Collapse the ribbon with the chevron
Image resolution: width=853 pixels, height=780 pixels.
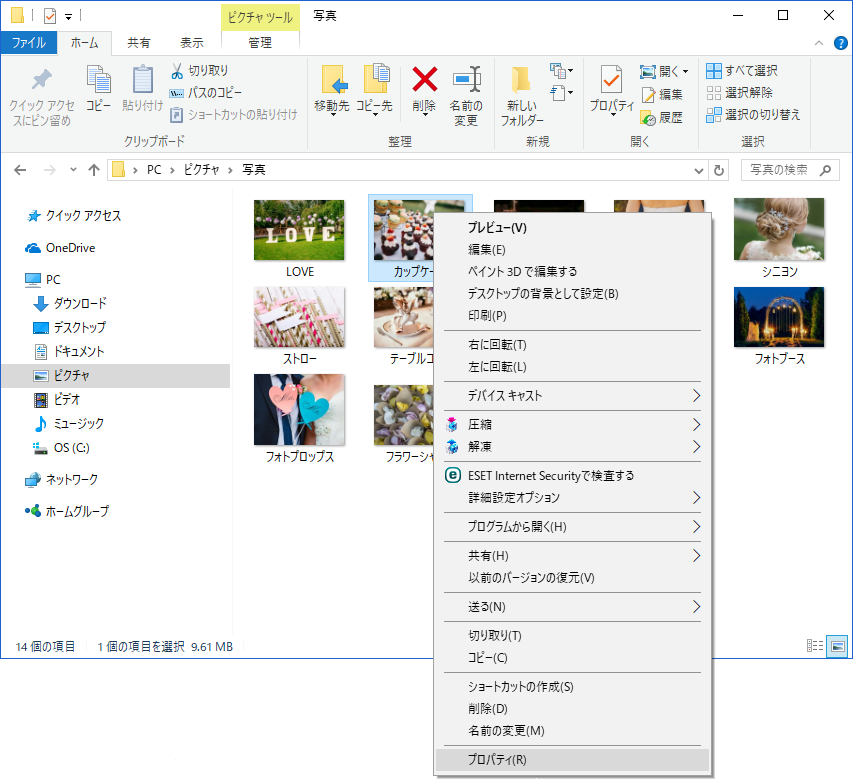coord(819,43)
